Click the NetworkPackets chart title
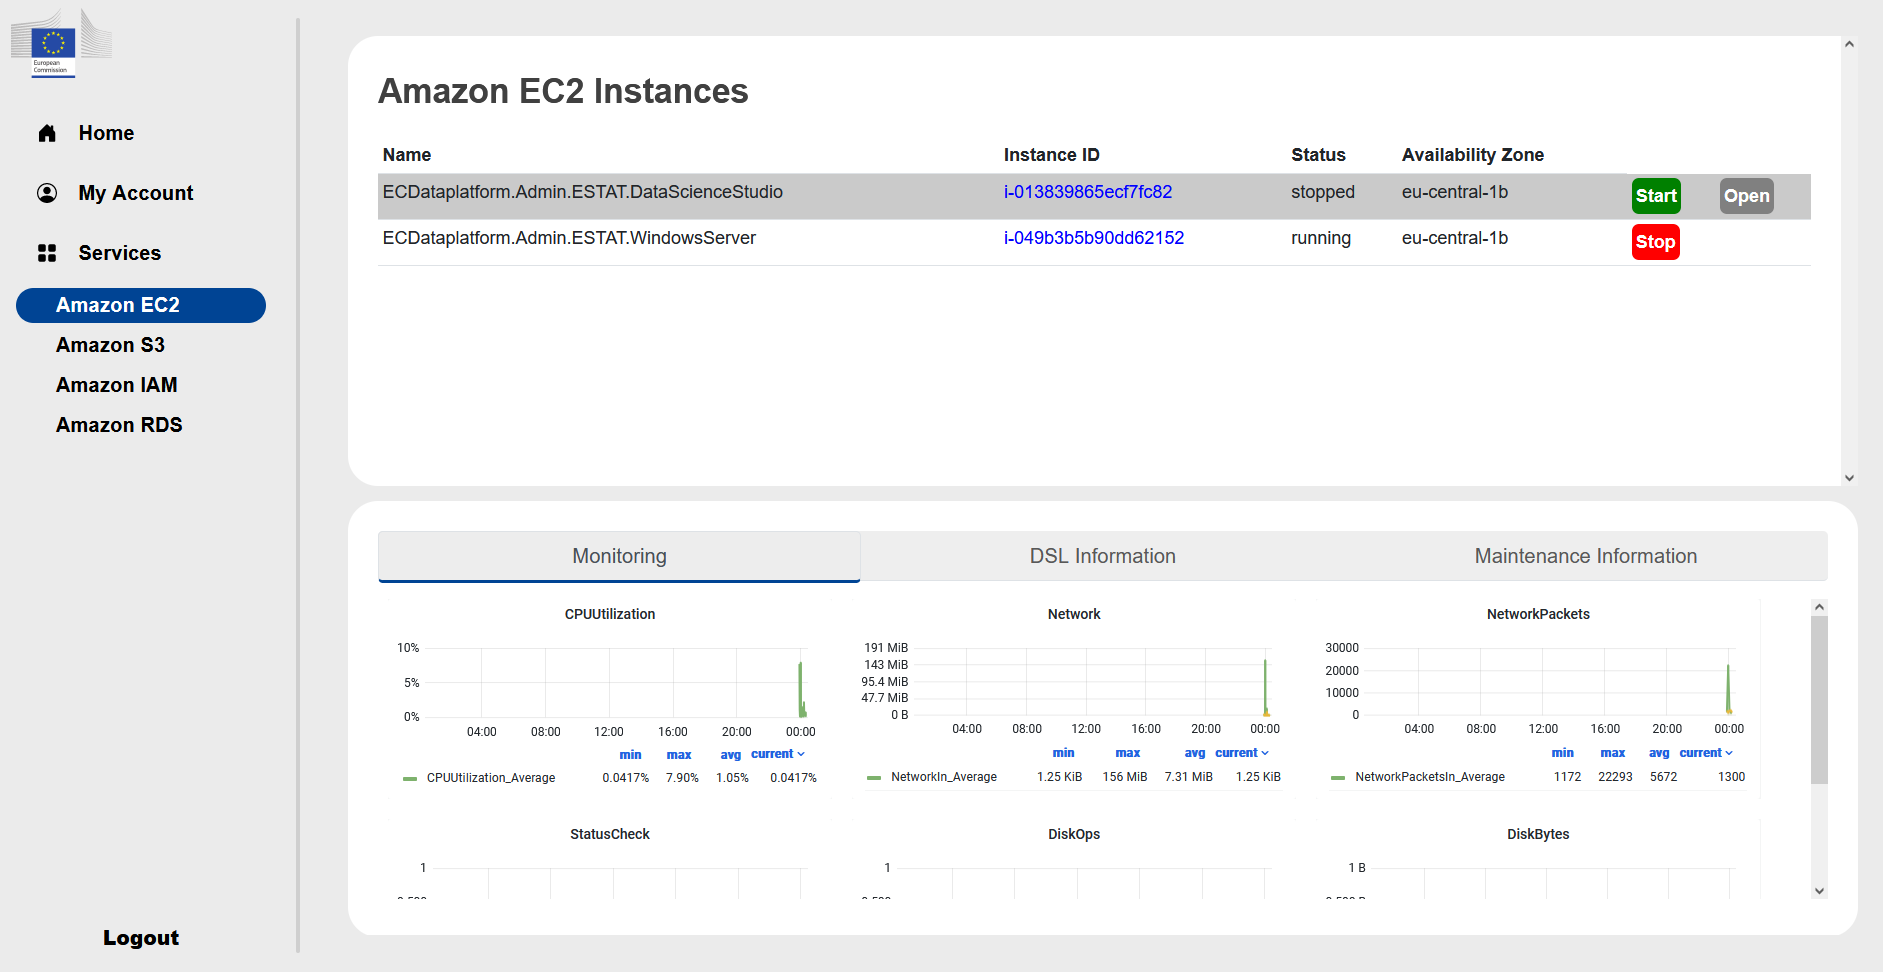 1538,614
